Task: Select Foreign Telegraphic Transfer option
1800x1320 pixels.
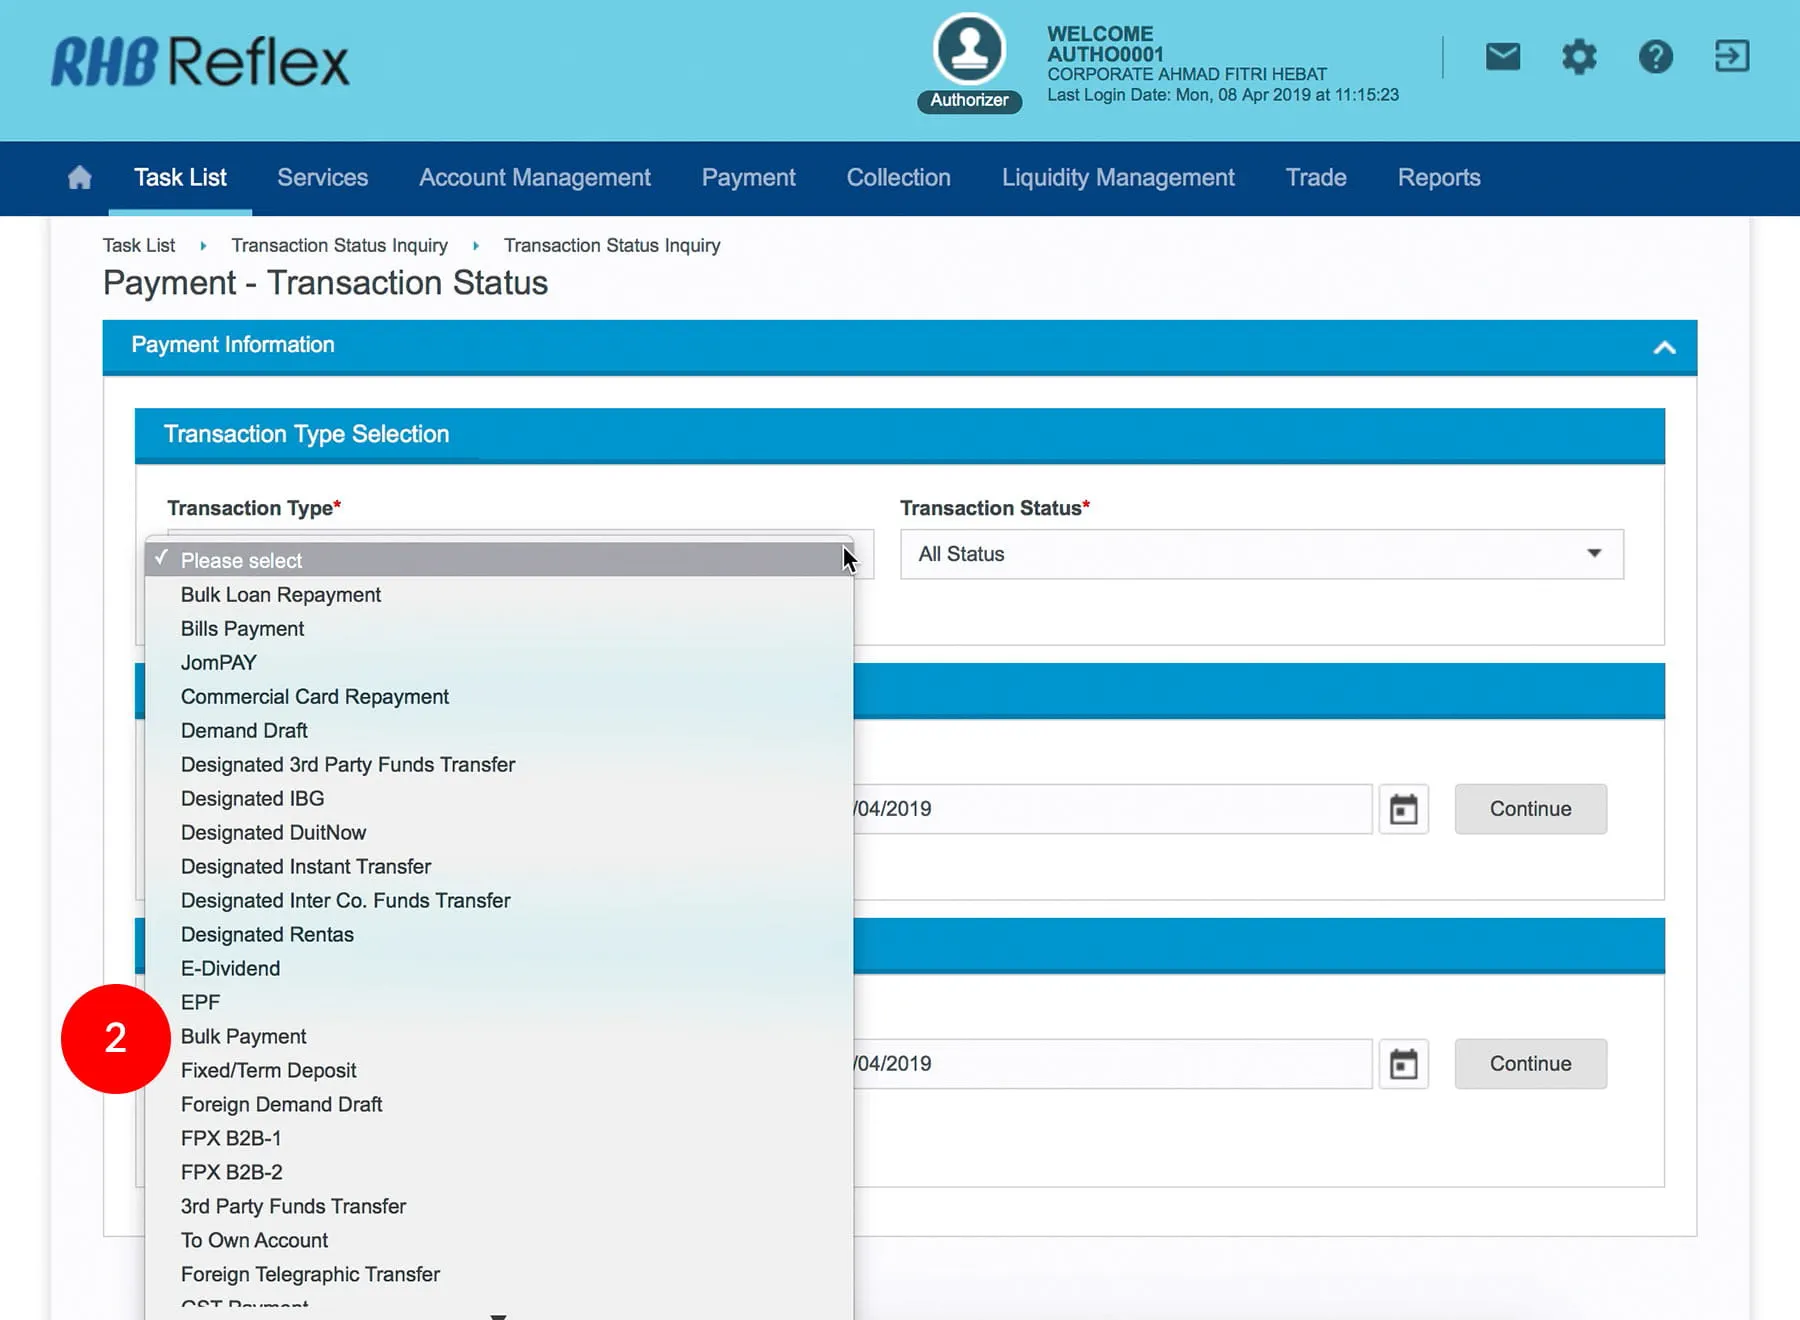Action: click(310, 1274)
